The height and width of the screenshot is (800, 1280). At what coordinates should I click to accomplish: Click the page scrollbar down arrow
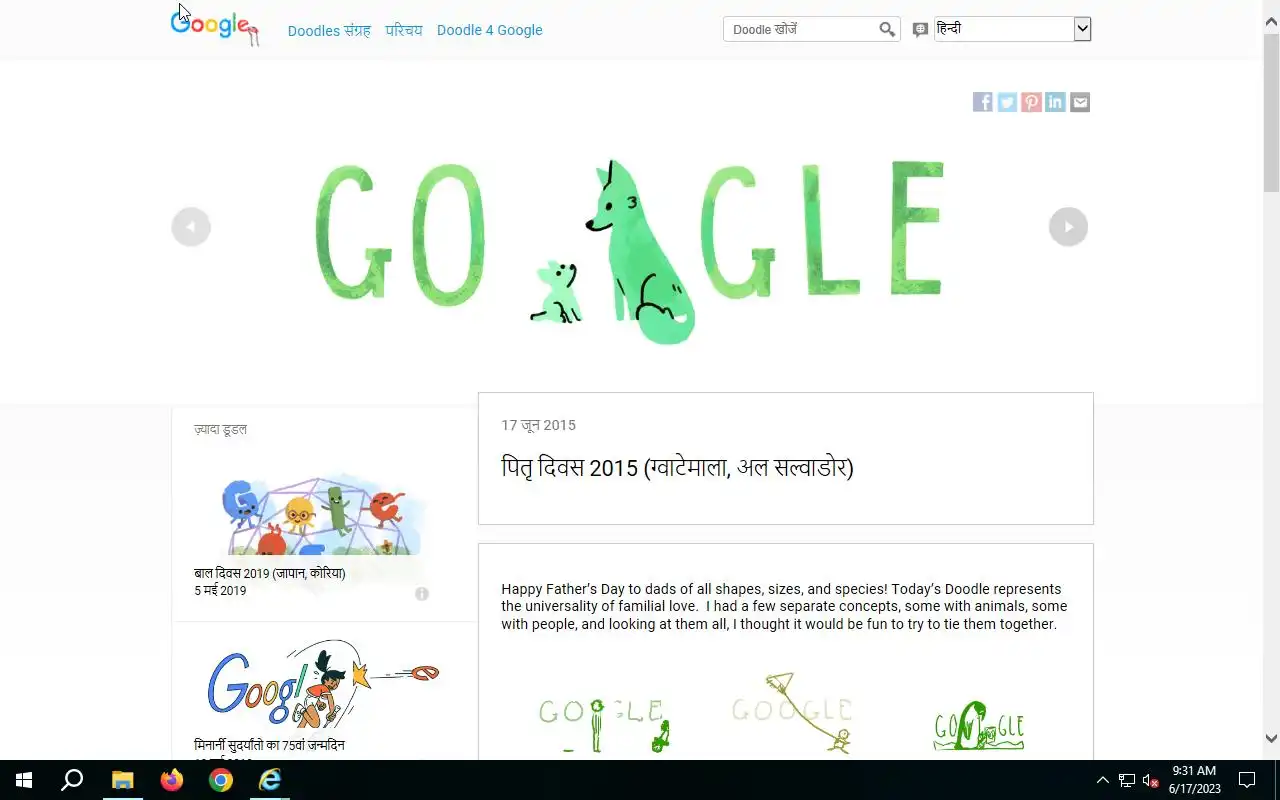1271,739
